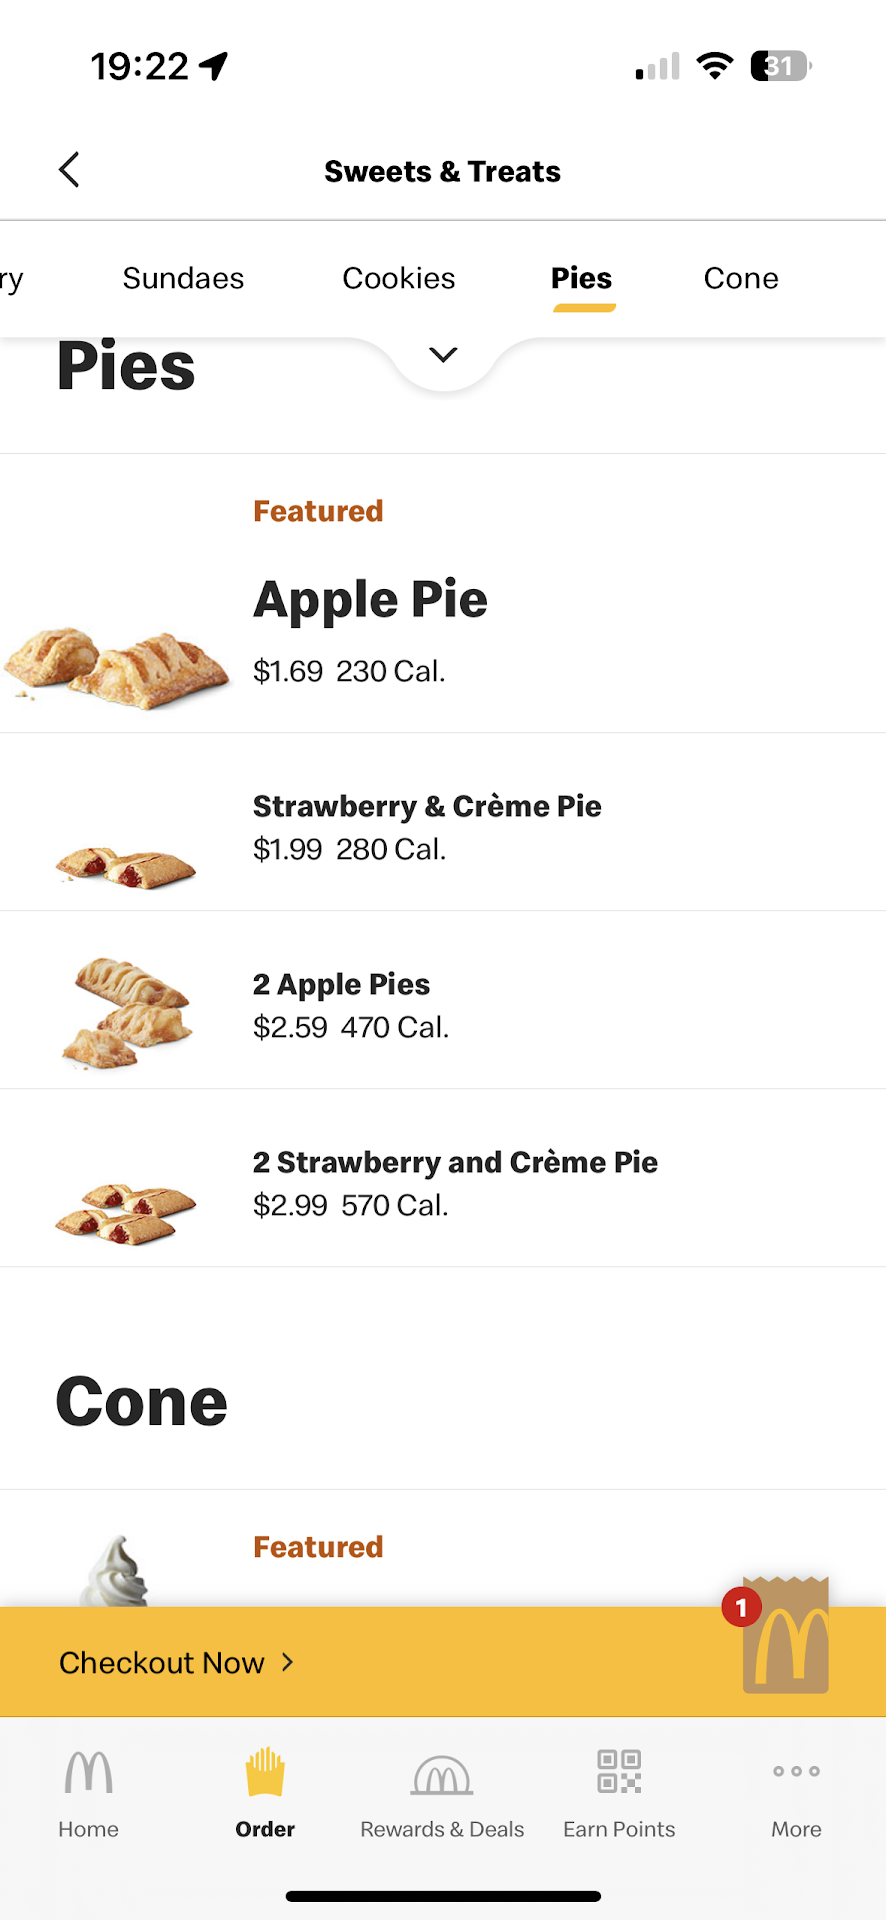Tap the Earn Points QR code icon
Viewport: 886px width, 1920px height.
tap(619, 1772)
